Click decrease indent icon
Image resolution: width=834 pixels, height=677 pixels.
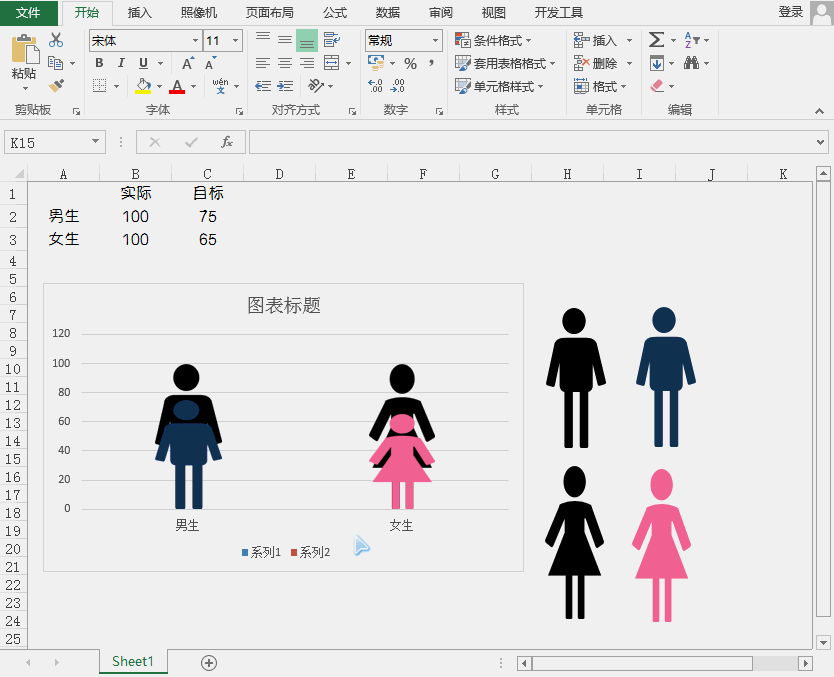[x=263, y=86]
